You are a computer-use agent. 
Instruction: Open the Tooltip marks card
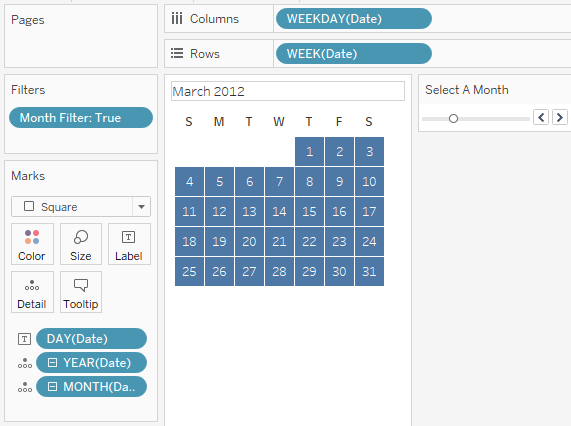point(80,292)
